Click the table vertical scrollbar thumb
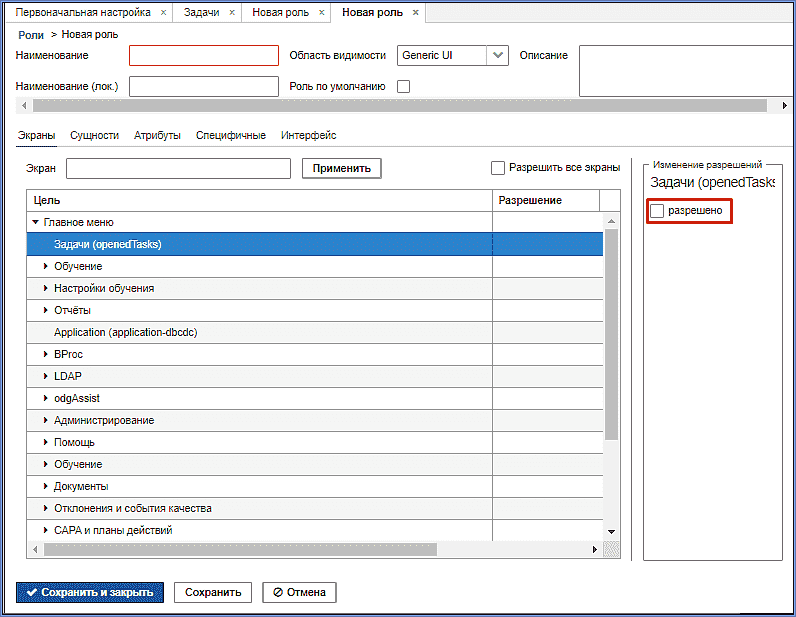Image resolution: width=796 pixels, height=617 pixels. (611, 334)
